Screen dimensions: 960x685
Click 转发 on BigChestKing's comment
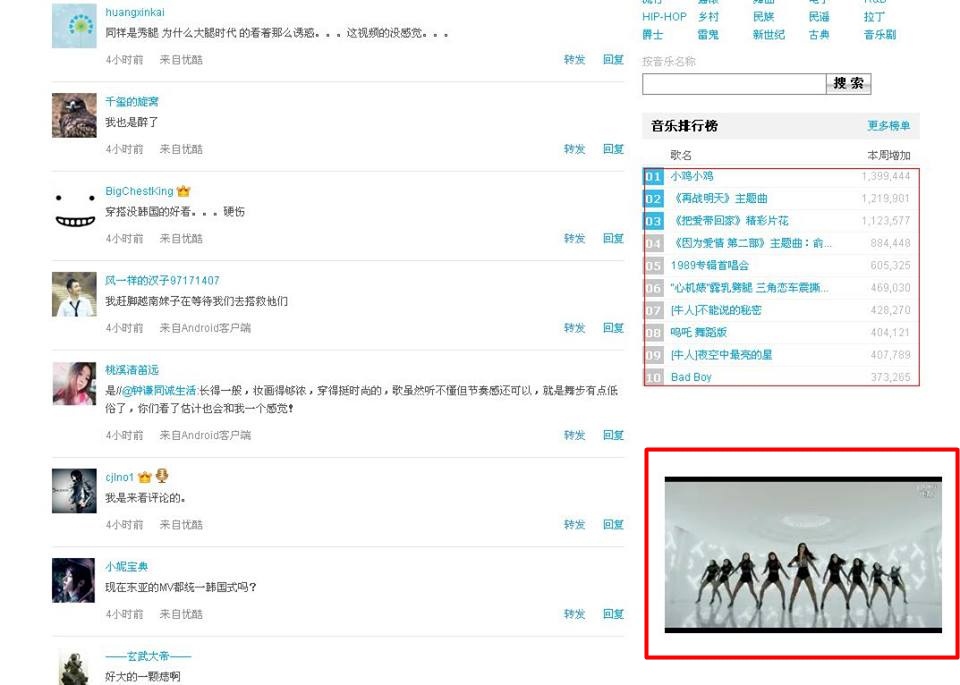(x=574, y=238)
